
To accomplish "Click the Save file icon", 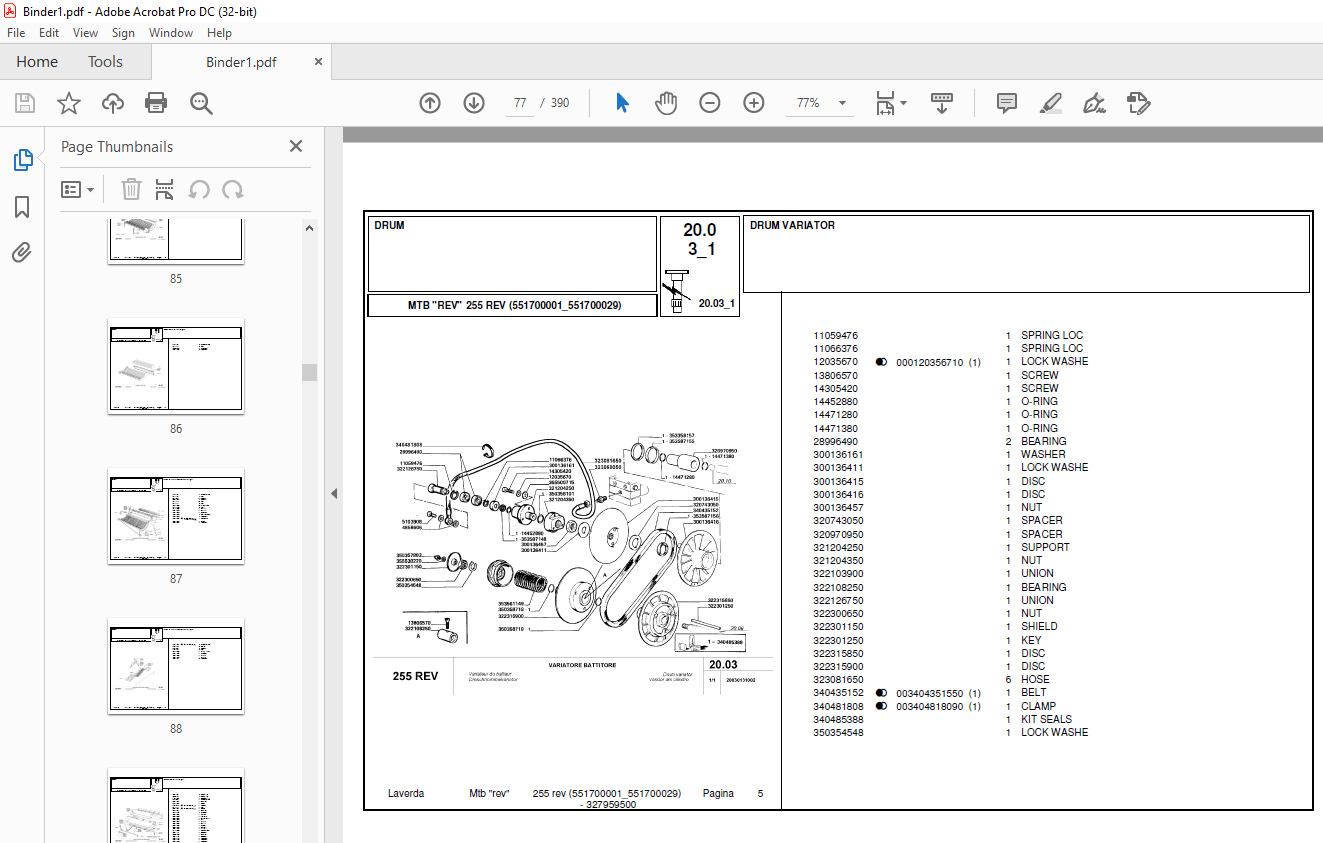I will [x=25, y=103].
